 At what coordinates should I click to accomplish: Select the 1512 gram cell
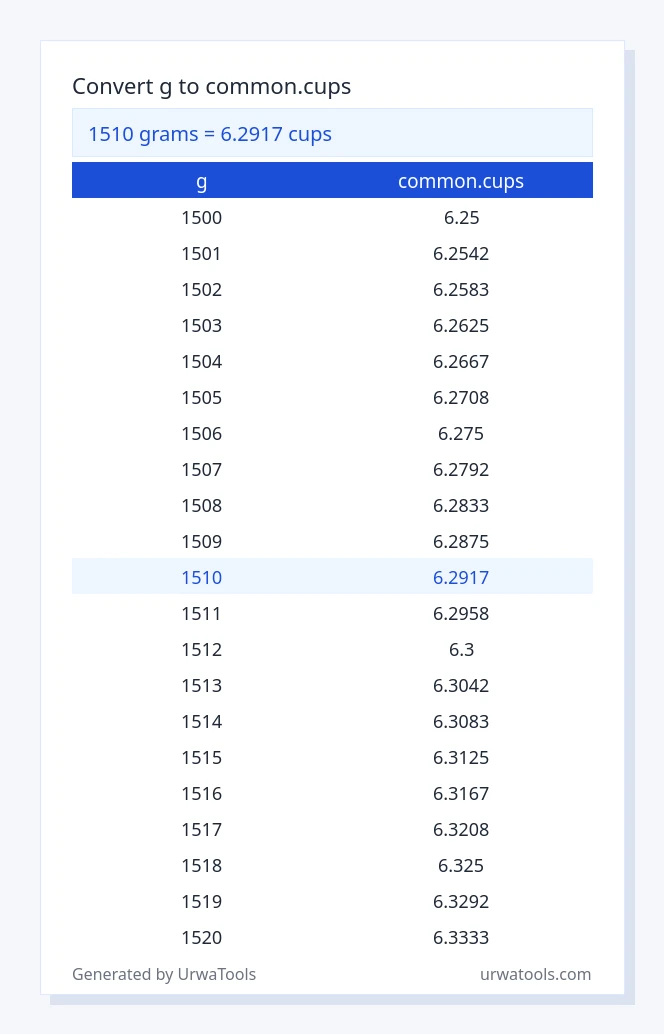coord(202,650)
